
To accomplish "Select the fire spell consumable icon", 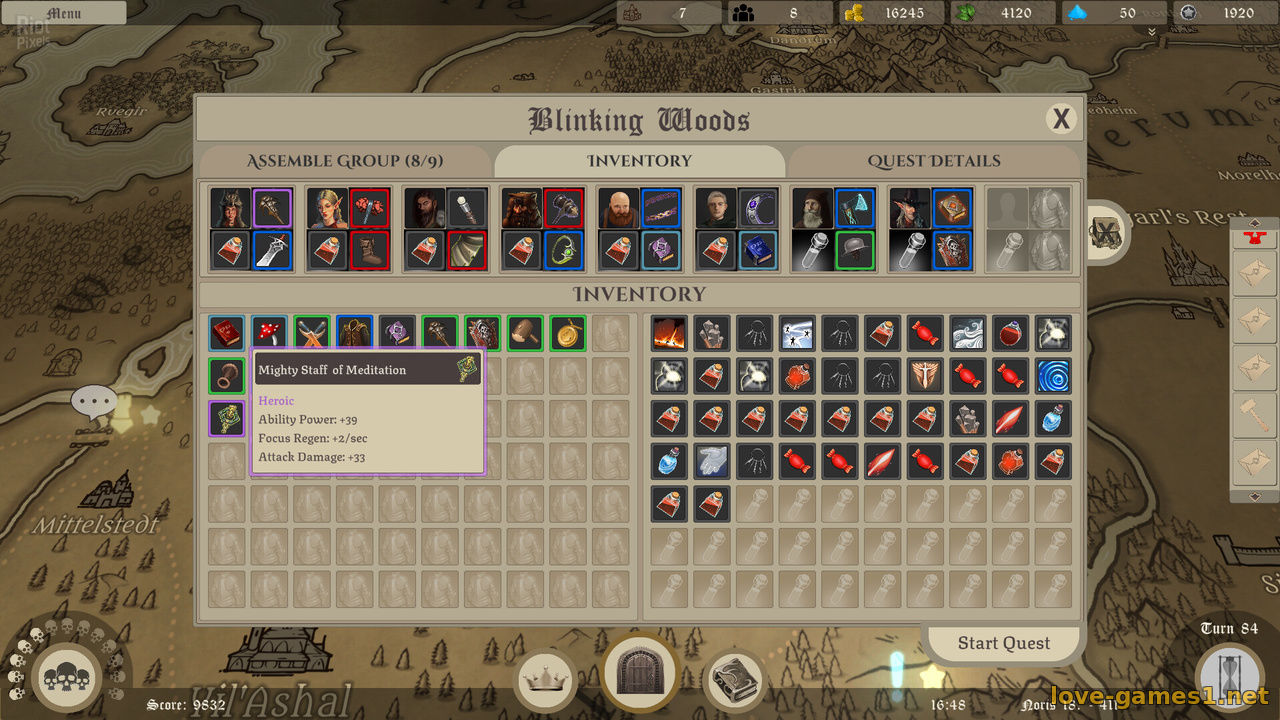I will pyautogui.click(x=670, y=333).
